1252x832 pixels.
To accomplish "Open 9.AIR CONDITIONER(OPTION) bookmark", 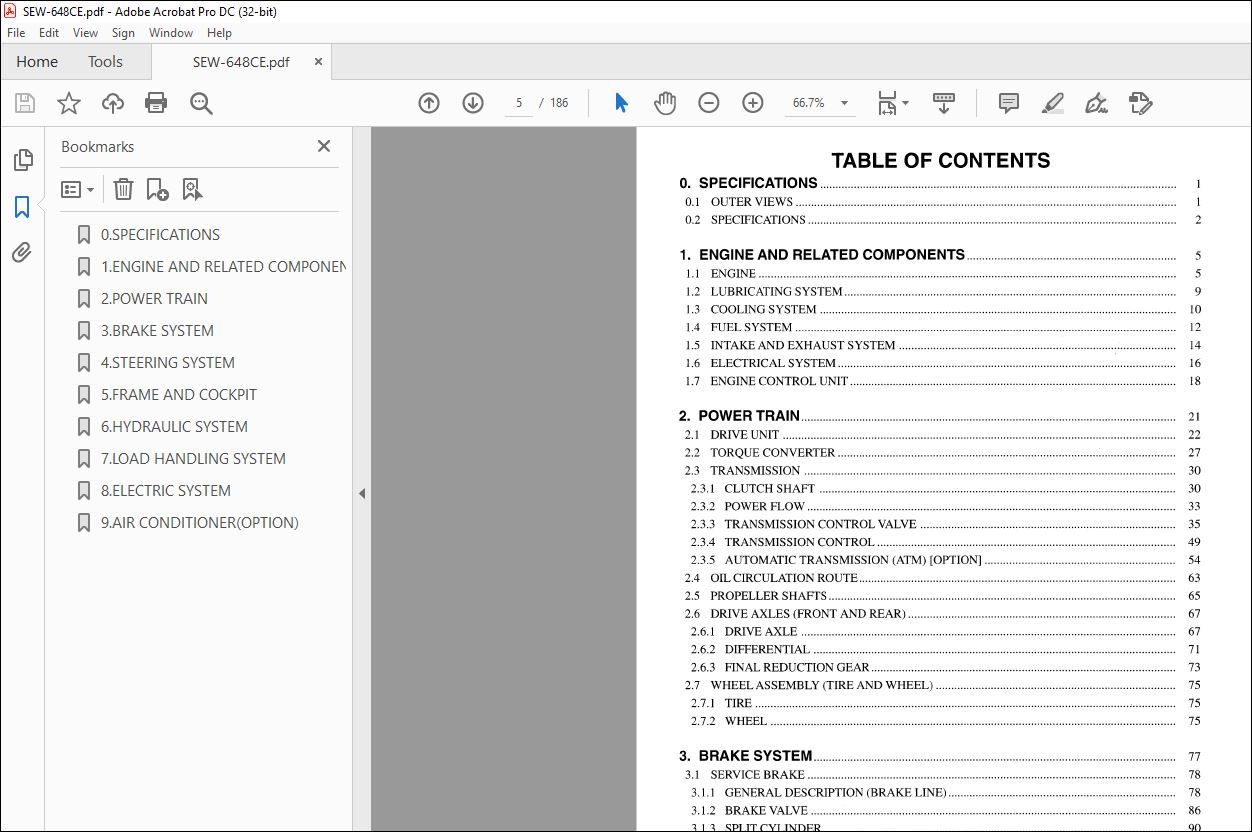I will click(x=199, y=523).
